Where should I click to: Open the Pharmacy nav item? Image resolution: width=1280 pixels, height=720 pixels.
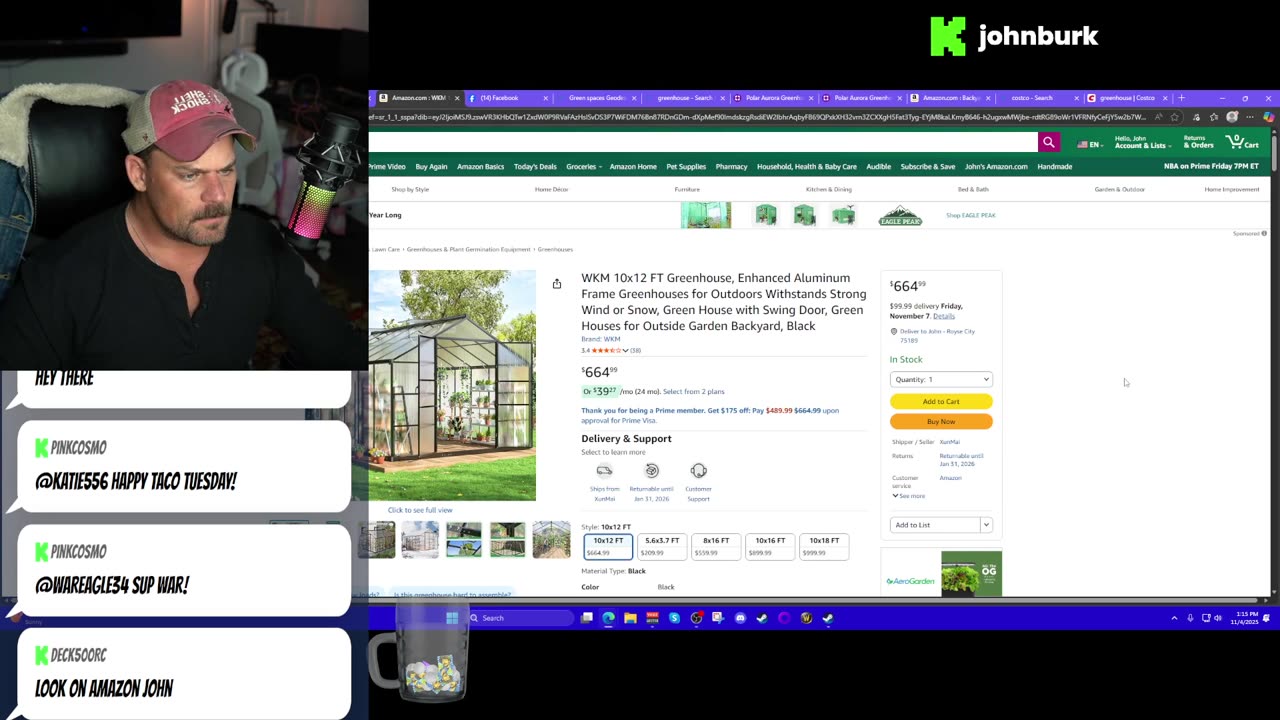click(x=731, y=167)
